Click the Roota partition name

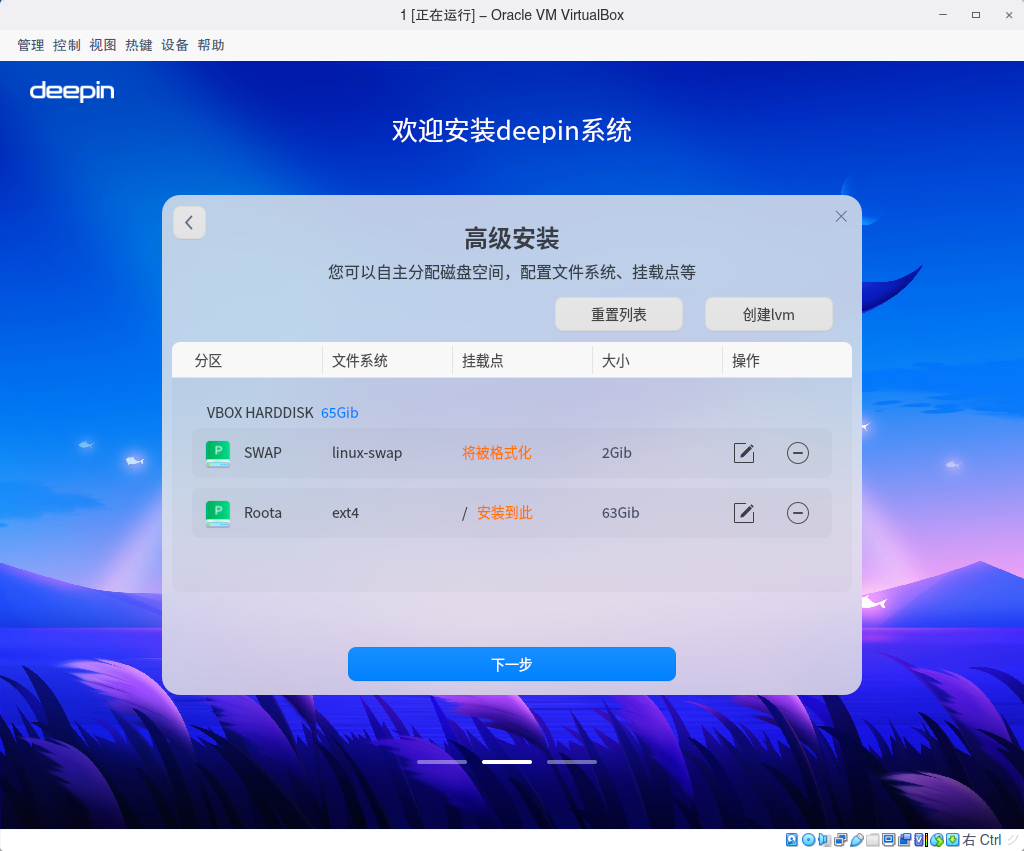click(x=263, y=513)
